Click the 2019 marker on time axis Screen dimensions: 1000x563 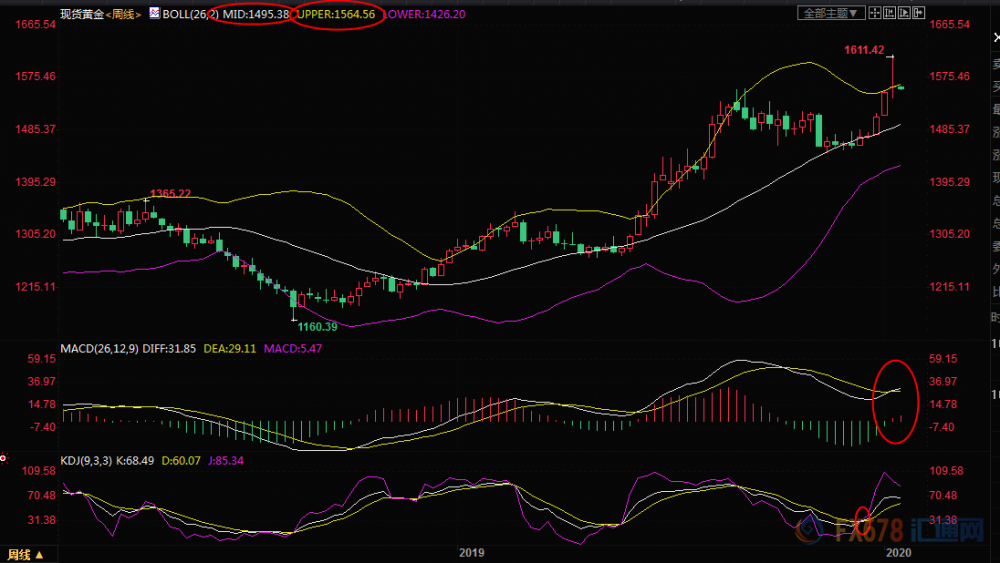(x=471, y=553)
